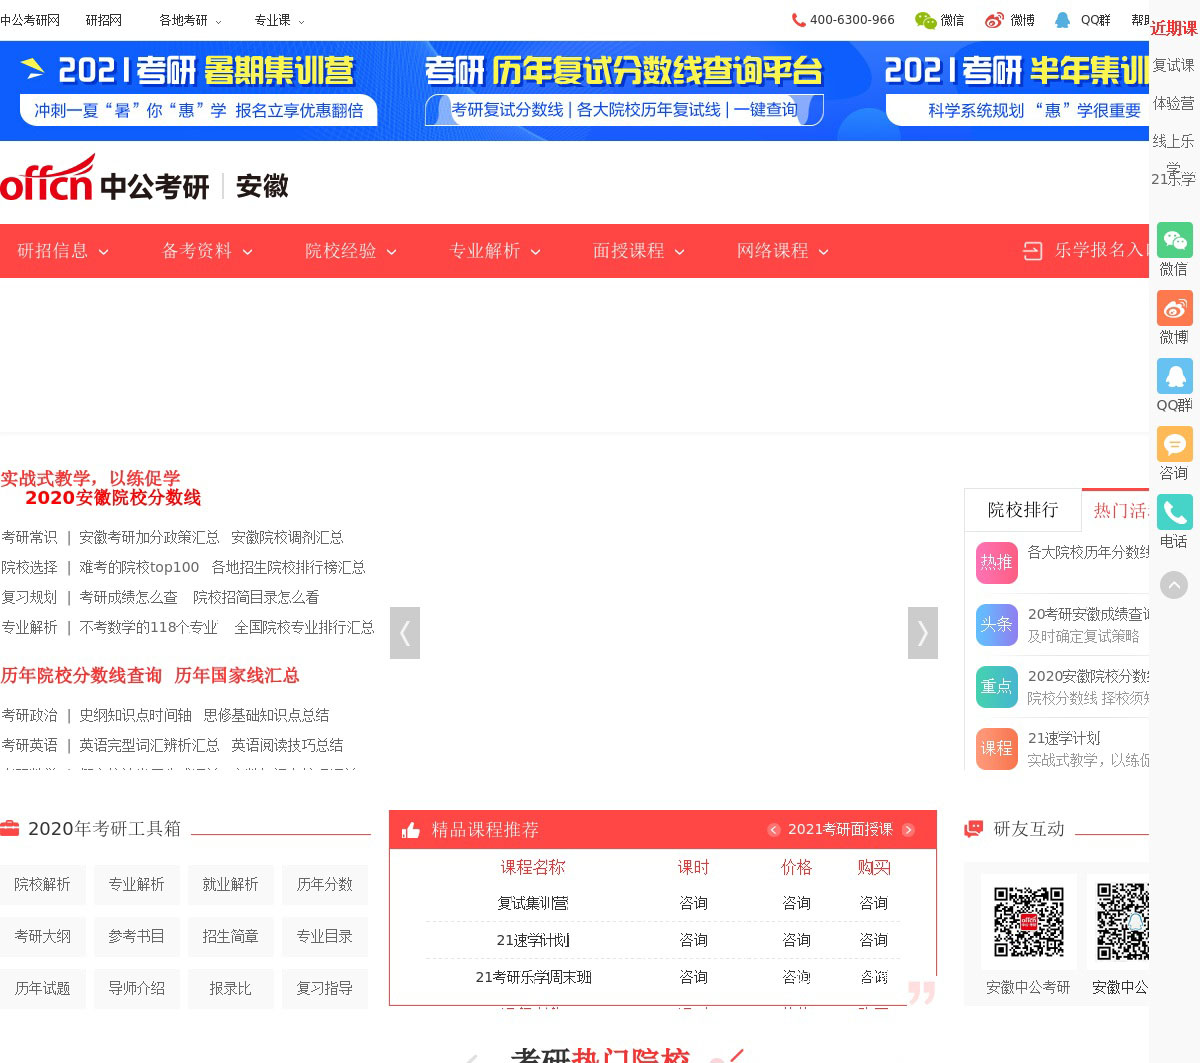Open the 难考的院校top100 link
1200x1063 pixels.
[139, 568]
